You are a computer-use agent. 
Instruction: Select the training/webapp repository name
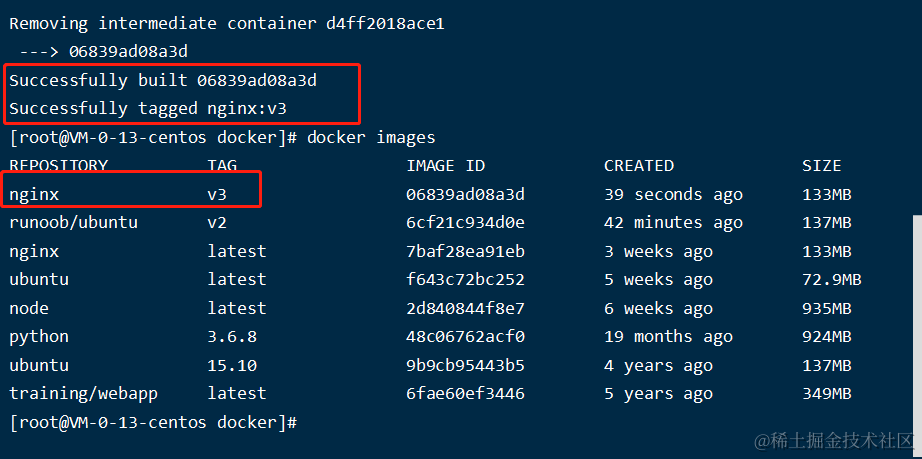(83, 393)
